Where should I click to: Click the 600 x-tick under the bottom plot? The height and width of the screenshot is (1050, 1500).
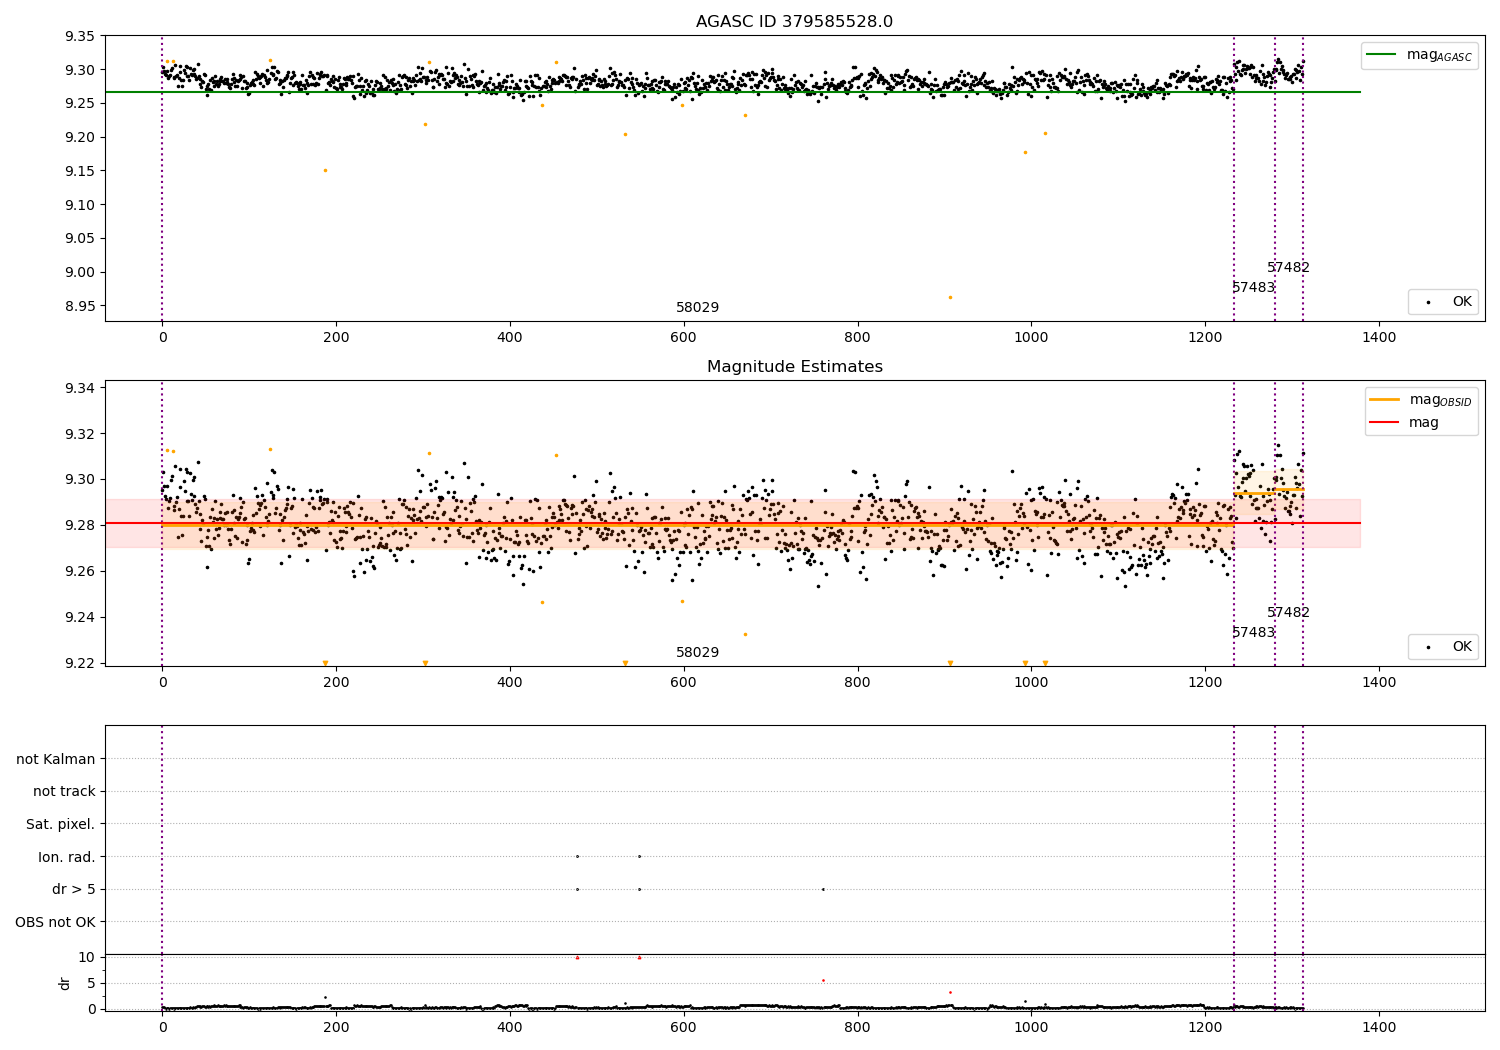684,1027
